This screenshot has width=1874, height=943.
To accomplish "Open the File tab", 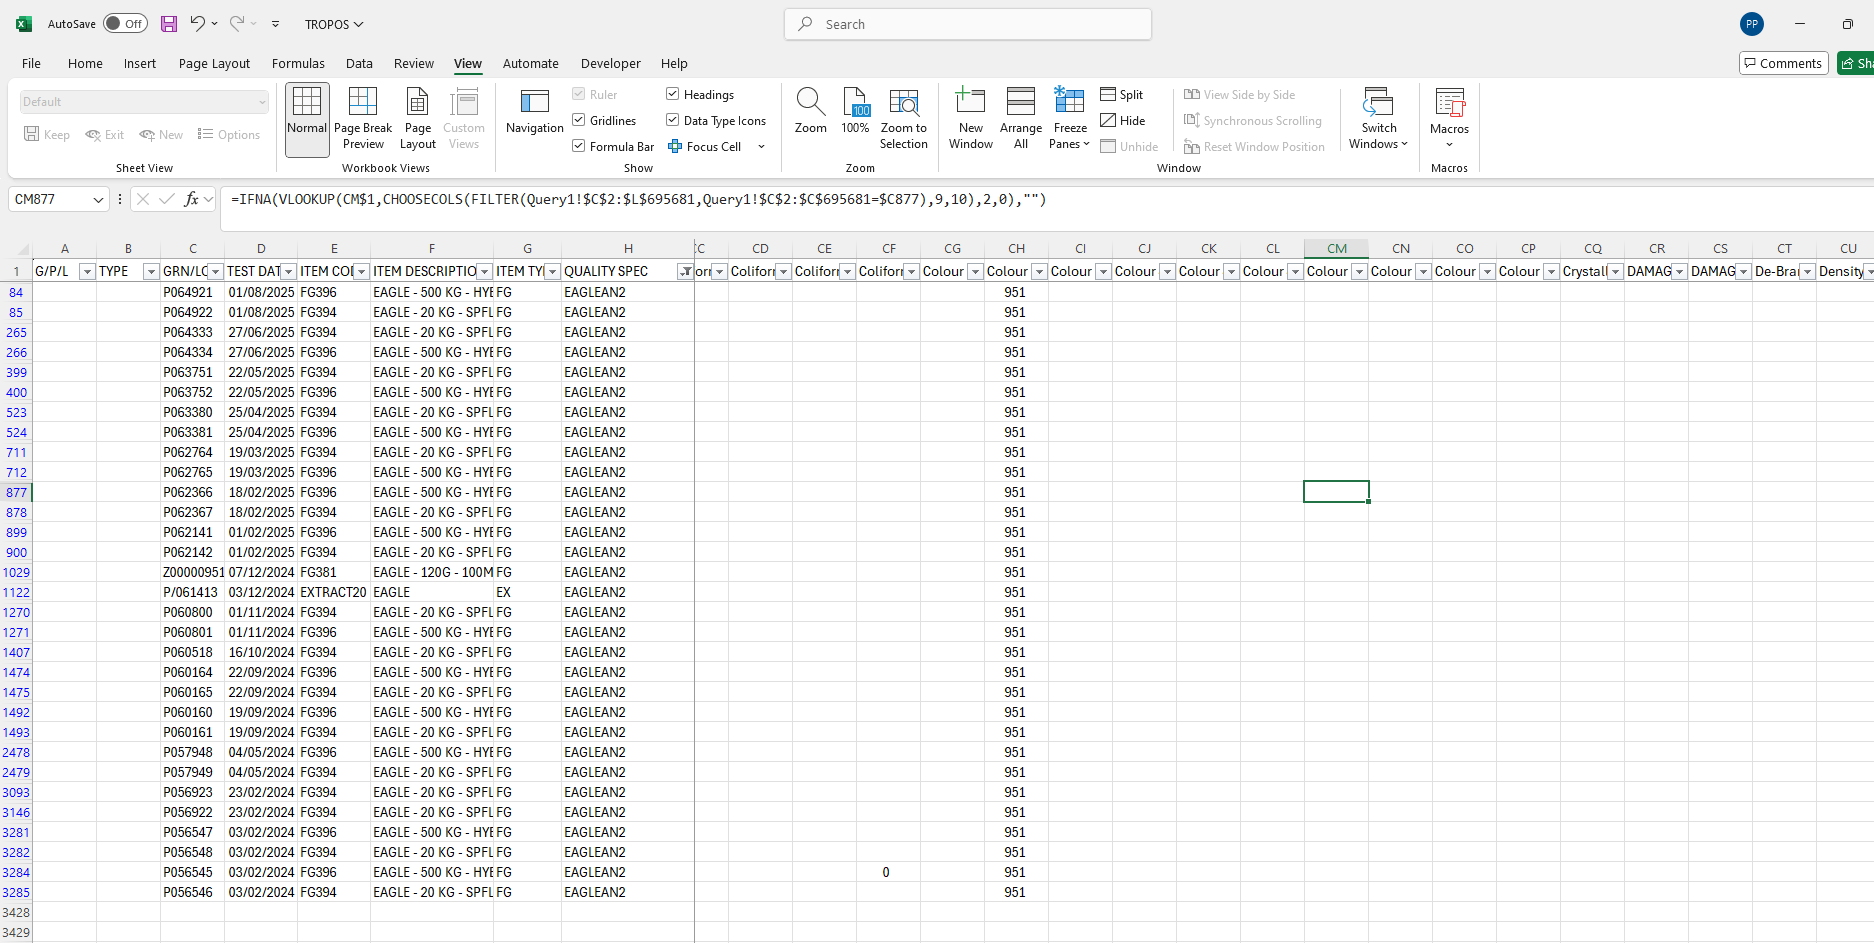I will pyautogui.click(x=31, y=63).
